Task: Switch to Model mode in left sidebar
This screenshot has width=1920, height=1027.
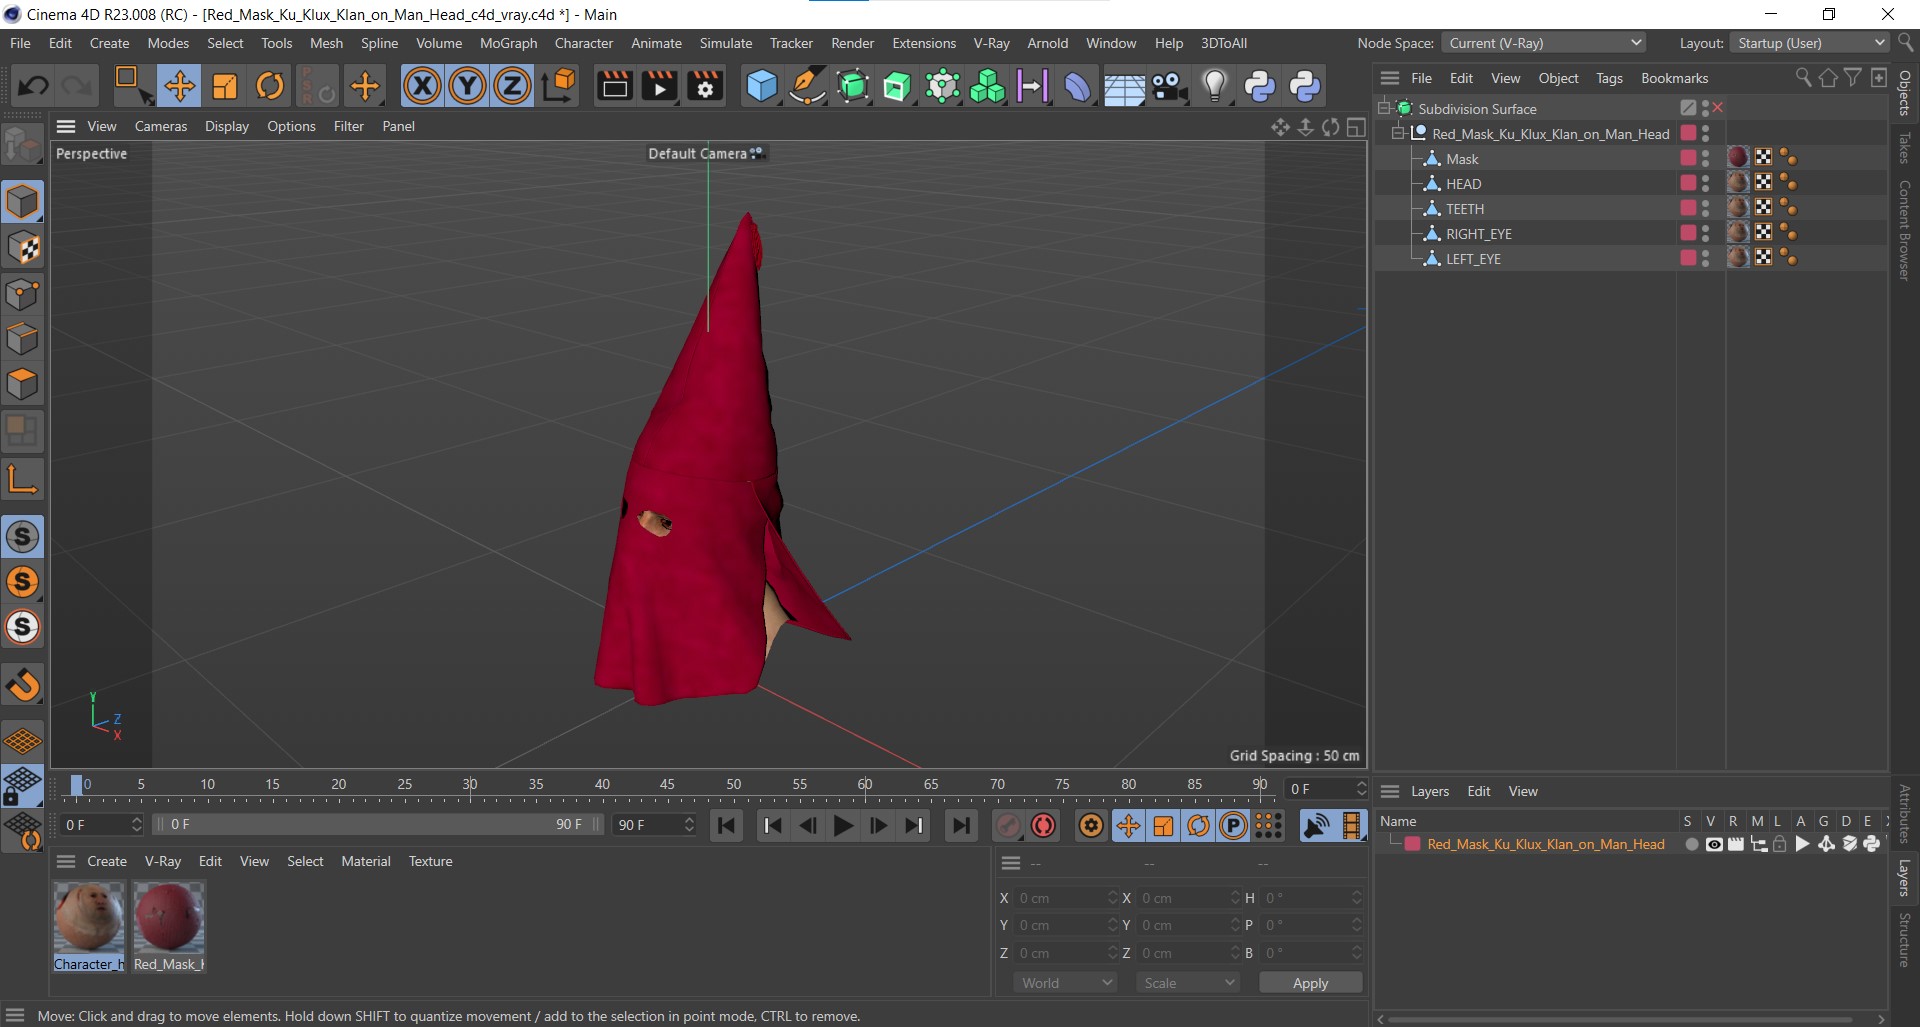Action: tap(22, 201)
